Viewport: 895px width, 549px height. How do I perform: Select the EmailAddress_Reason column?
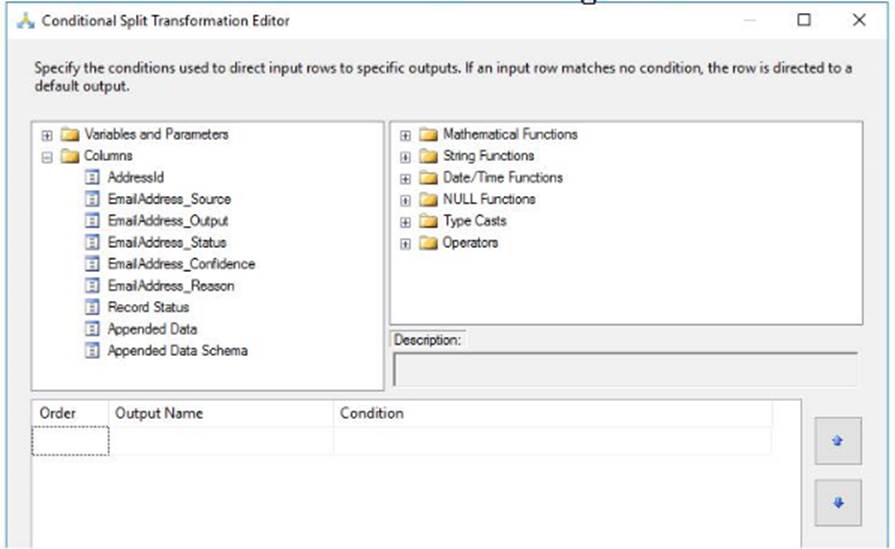pyautogui.click(x=170, y=286)
